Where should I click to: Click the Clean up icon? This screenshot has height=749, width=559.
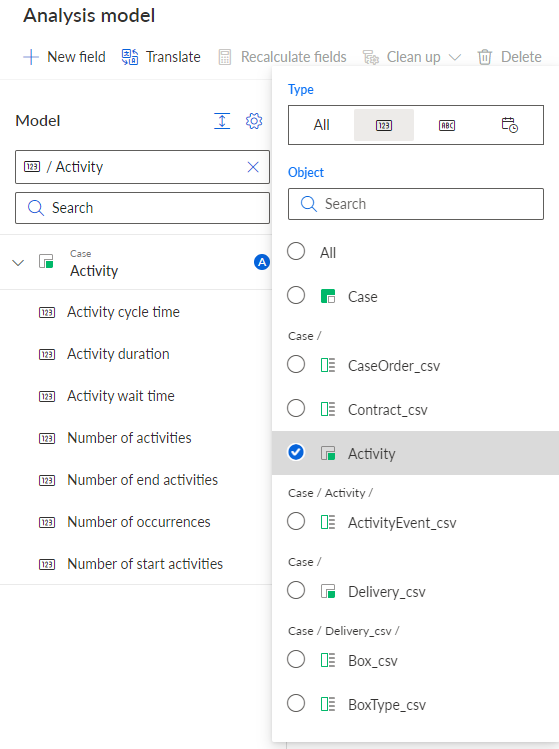pos(371,57)
